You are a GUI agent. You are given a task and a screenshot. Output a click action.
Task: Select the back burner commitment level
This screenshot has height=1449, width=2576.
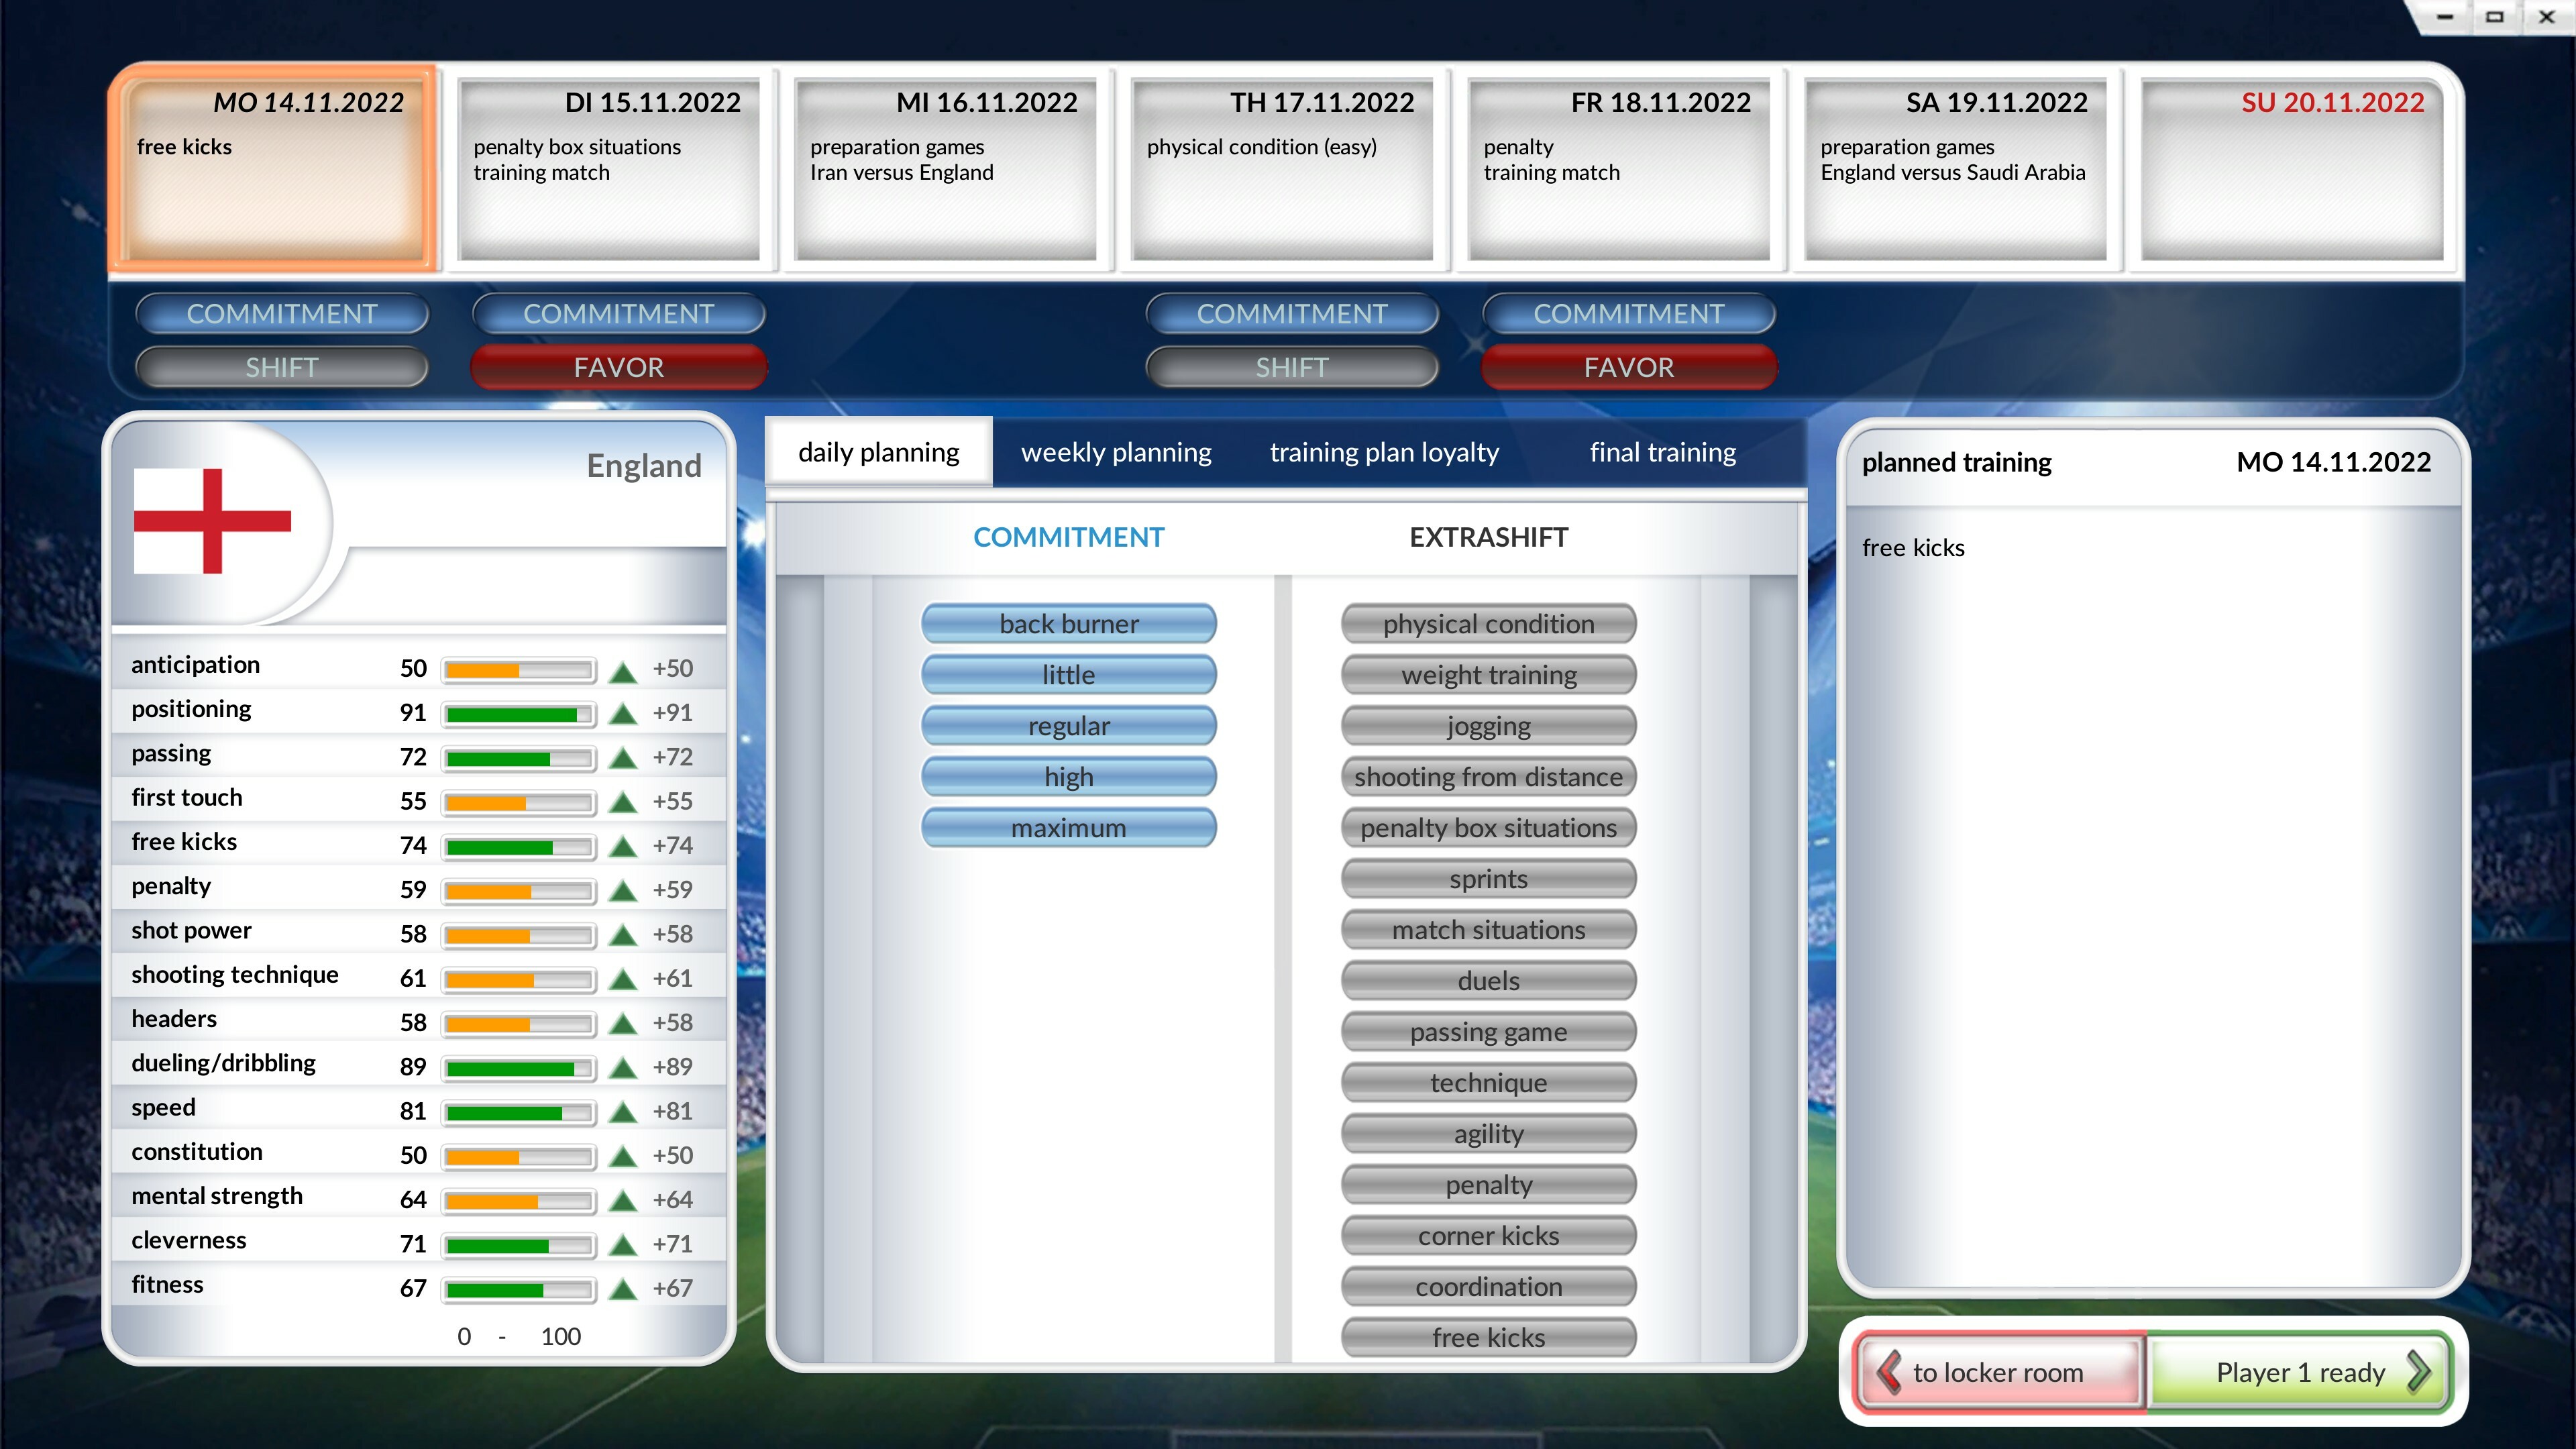1068,624
